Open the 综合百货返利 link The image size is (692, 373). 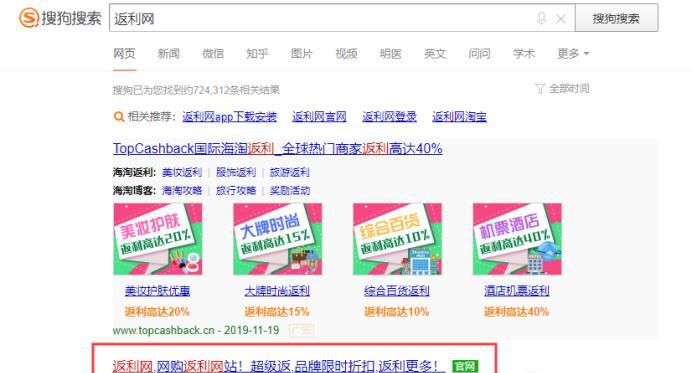[x=397, y=291]
